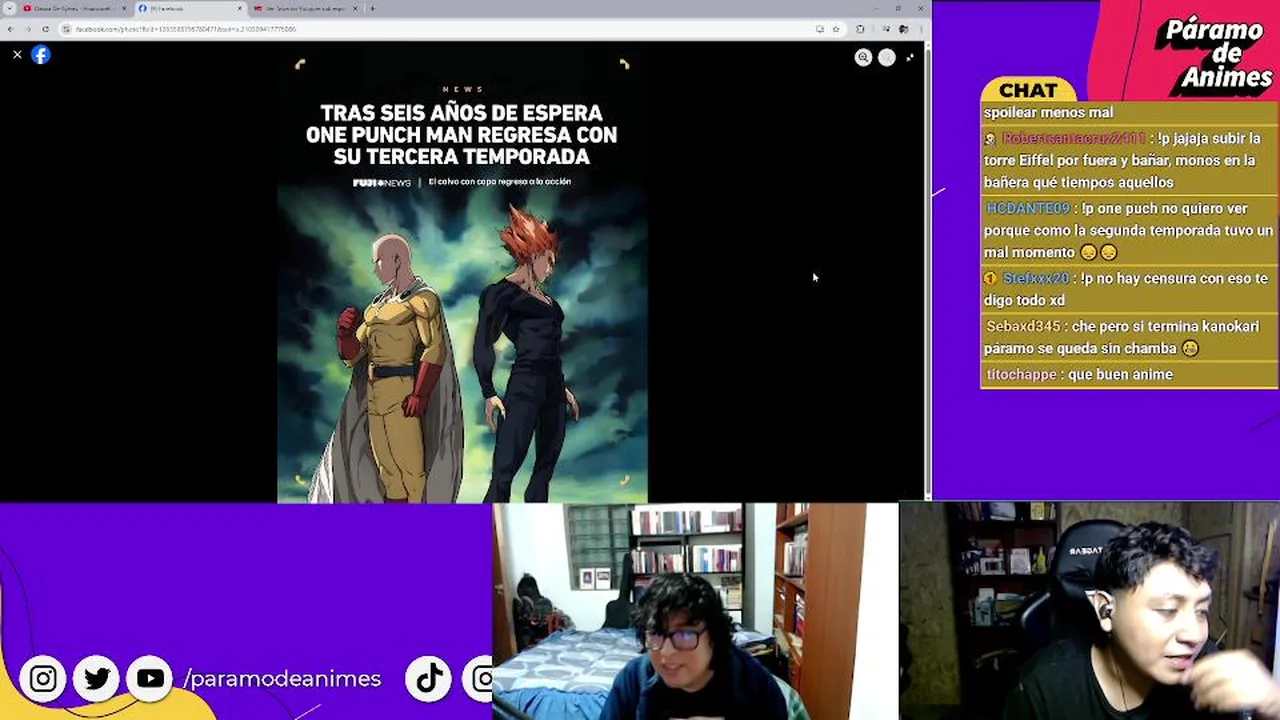Switch to the third browser tab

(x=307, y=8)
